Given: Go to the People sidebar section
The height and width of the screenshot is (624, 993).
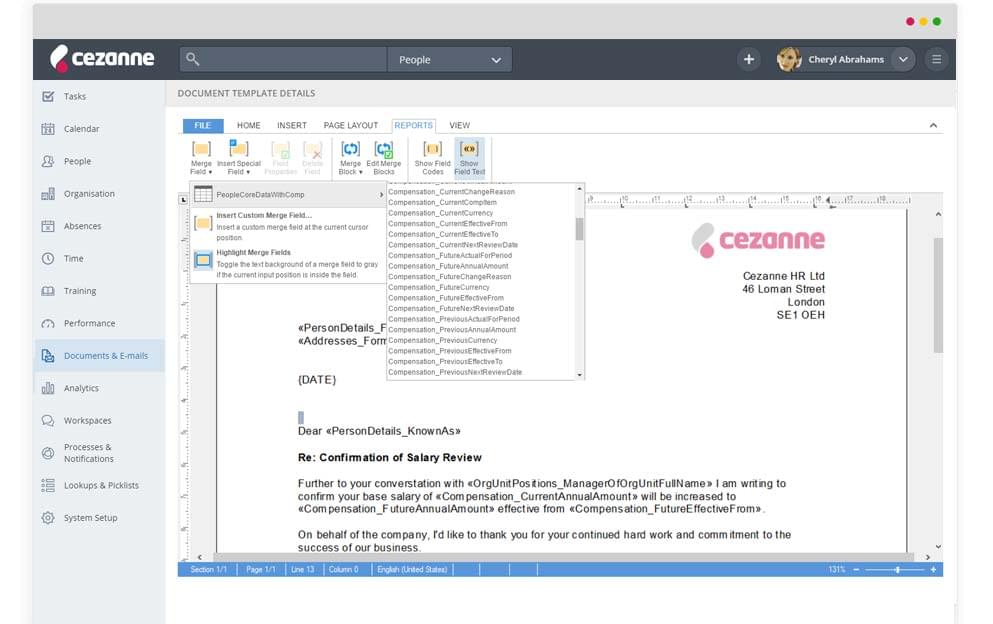Looking at the screenshot, I should 77,161.
